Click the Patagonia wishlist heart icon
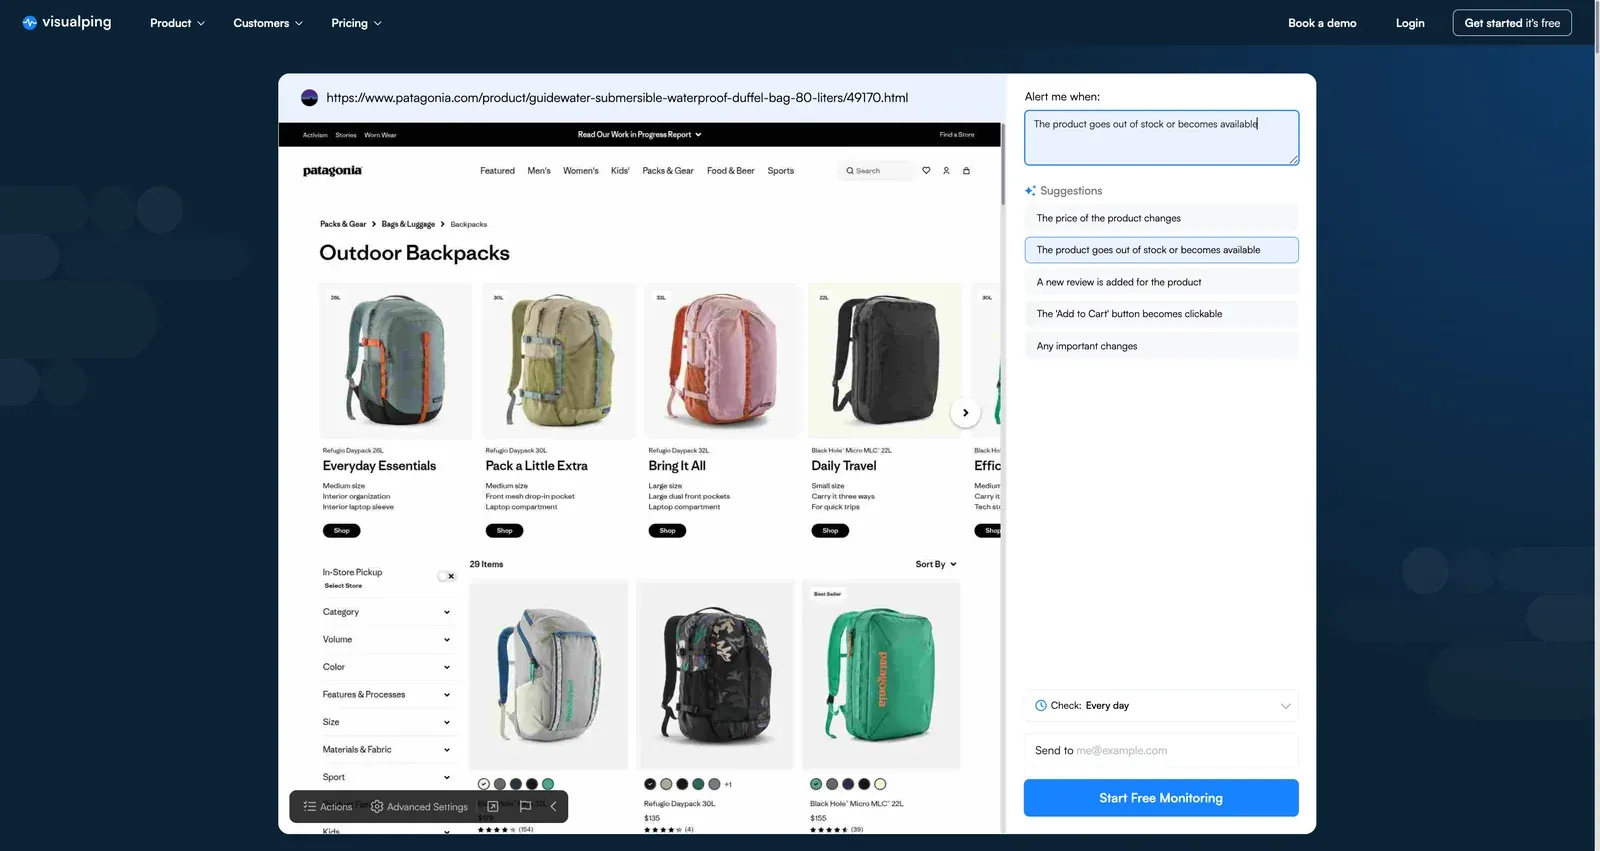 926,171
